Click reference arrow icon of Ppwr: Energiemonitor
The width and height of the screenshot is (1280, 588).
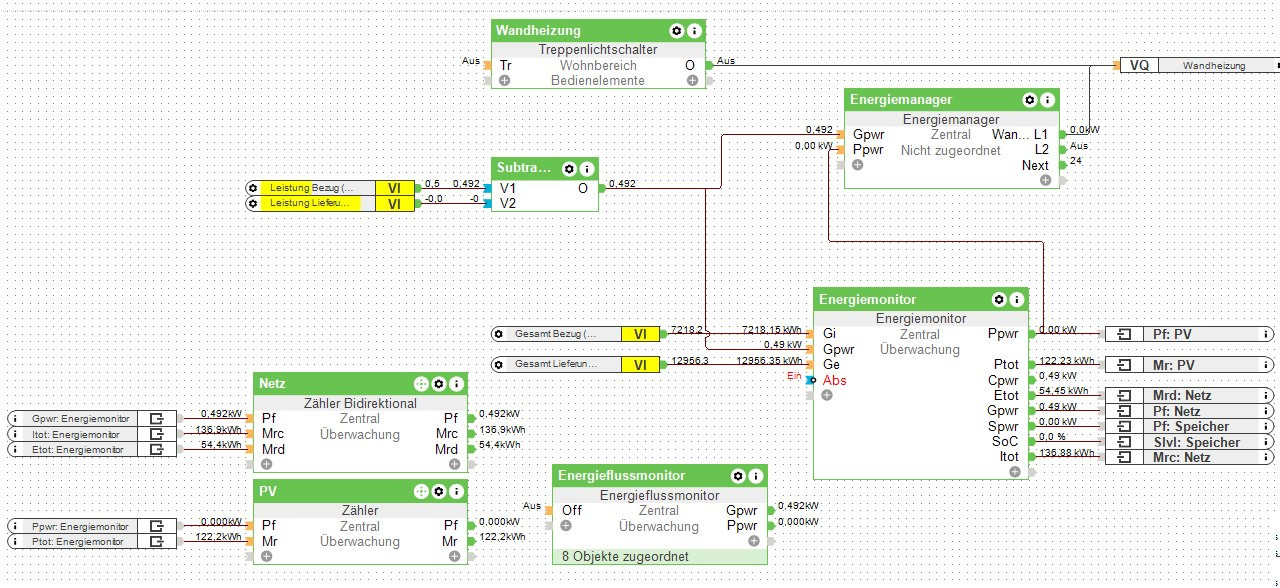157,526
